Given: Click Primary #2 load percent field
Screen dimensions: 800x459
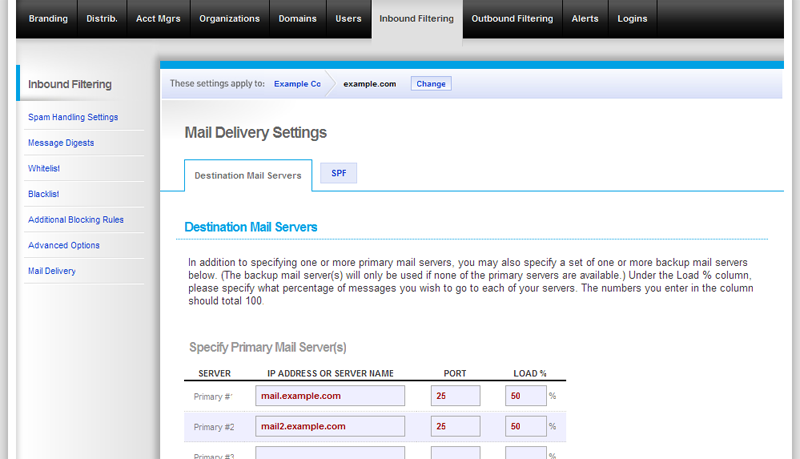Looking at the screenshot, I should (526, 426).
